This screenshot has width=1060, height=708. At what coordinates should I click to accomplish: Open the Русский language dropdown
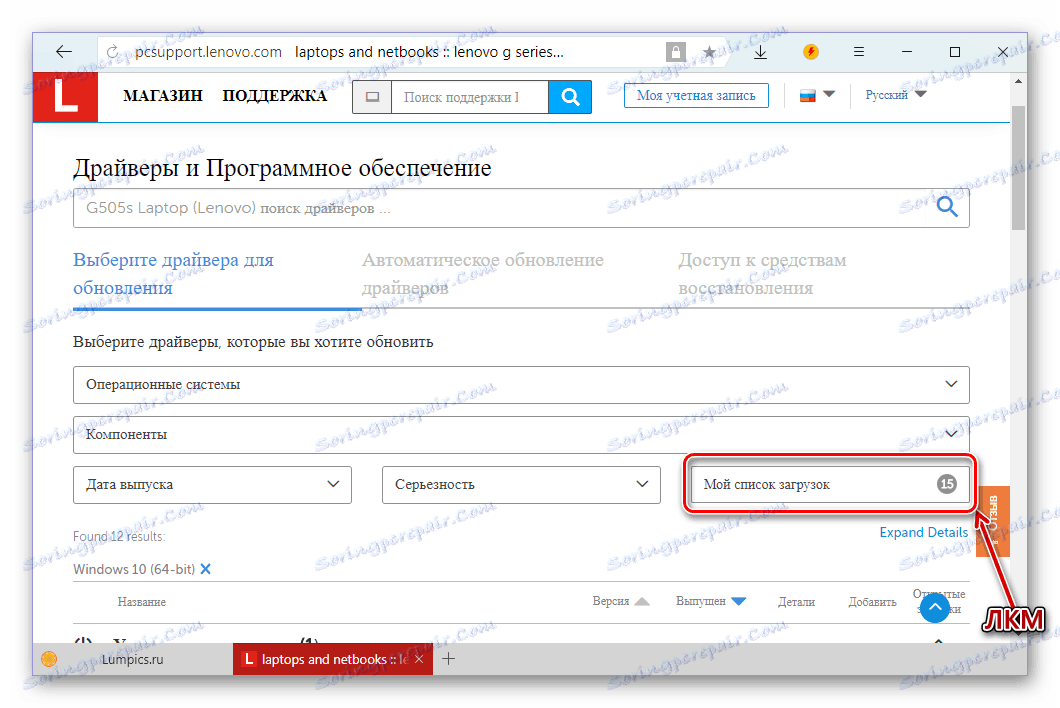[x=893, y=93]
